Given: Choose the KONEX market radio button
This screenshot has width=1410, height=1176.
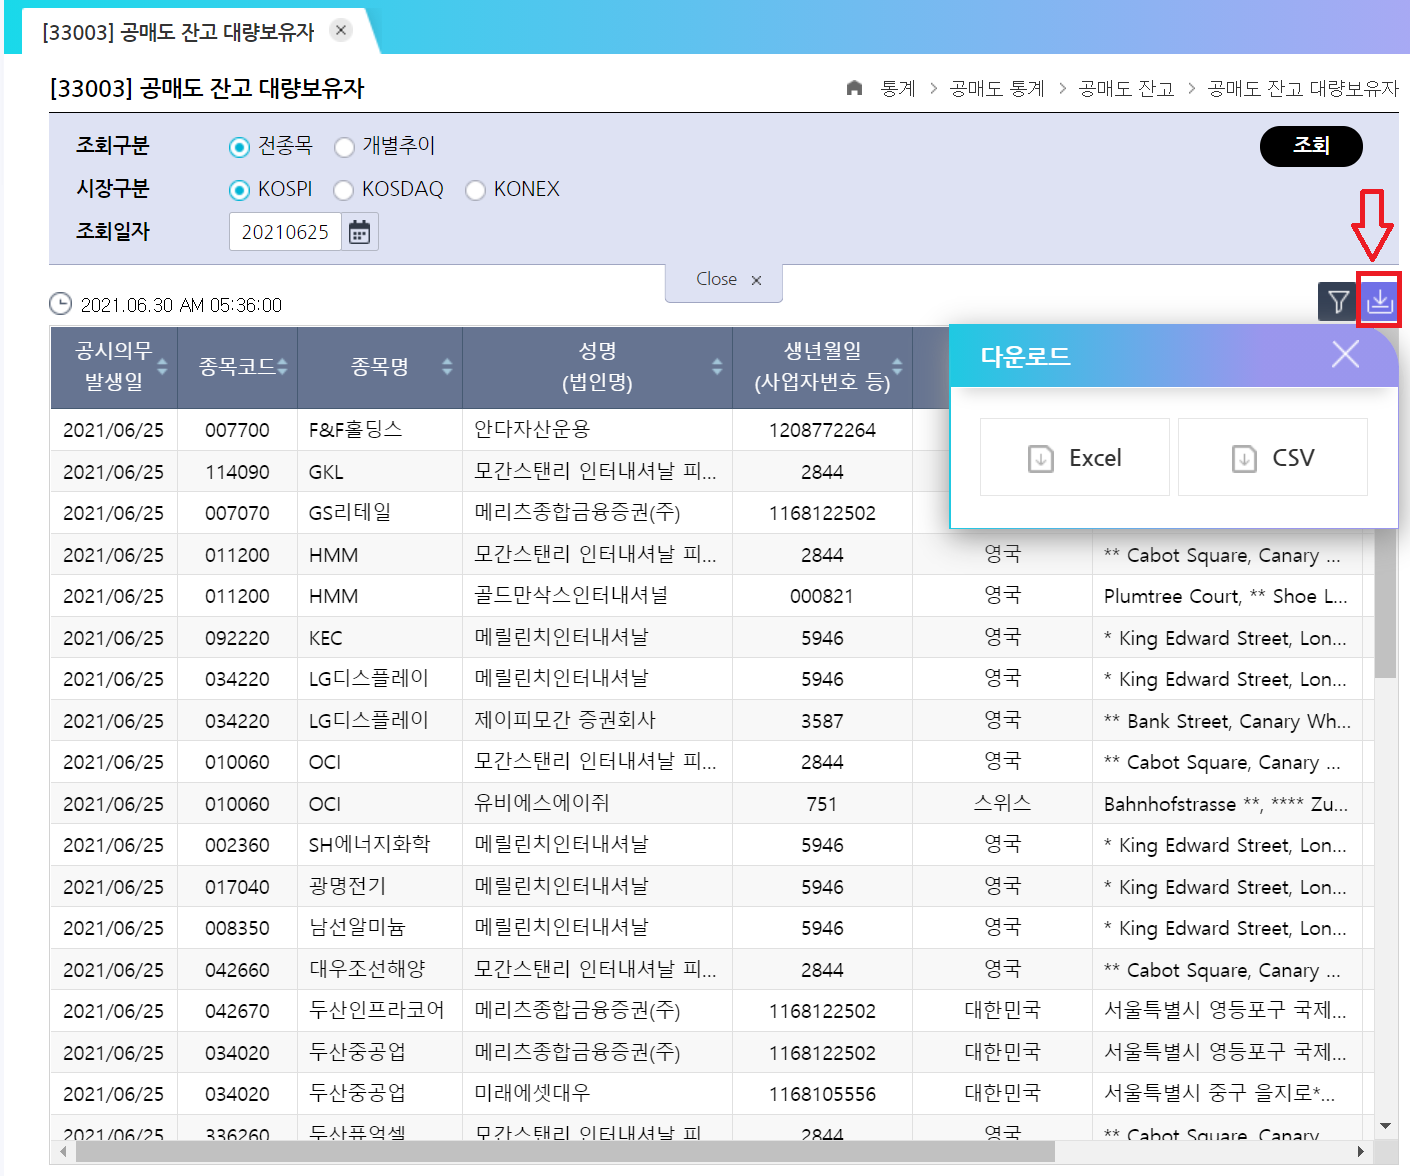Looking at the screenshot, I should pyautogui.click(x=476, y=190).
